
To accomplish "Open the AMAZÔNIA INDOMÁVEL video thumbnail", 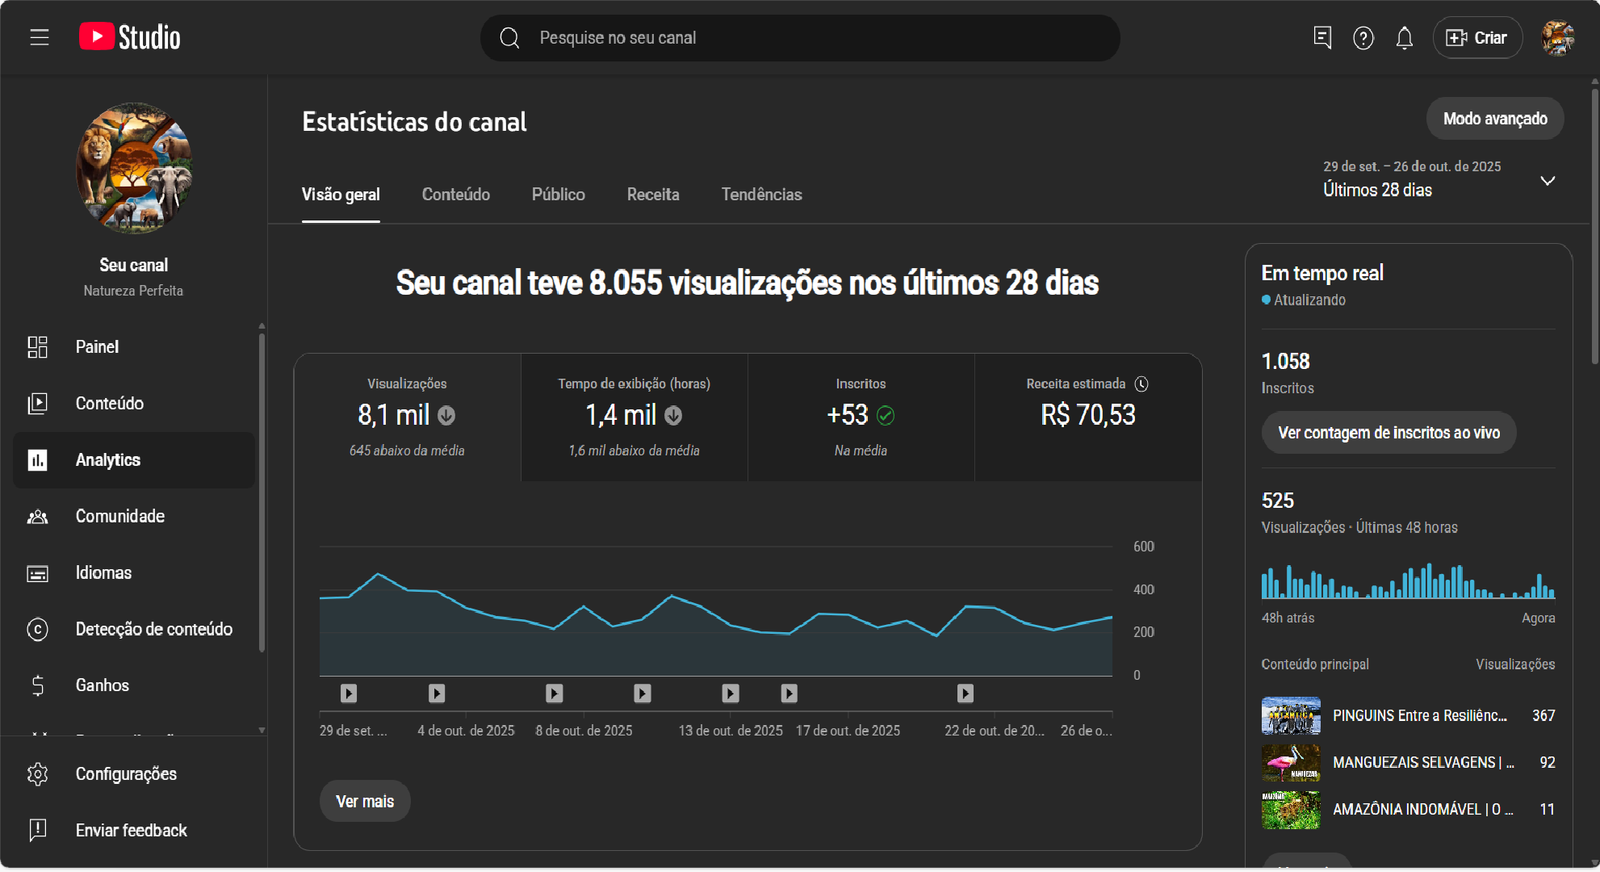I will [x=1291, y=810].
